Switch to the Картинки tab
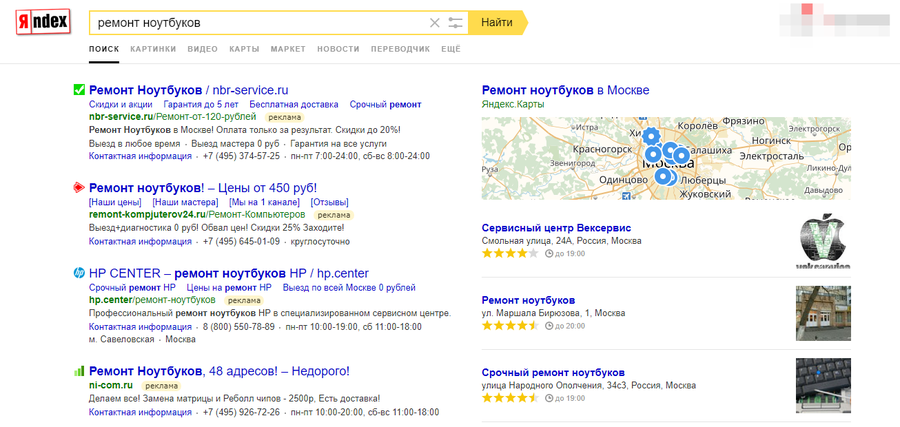This screenshot has width=900, height=427. point(153,49)
